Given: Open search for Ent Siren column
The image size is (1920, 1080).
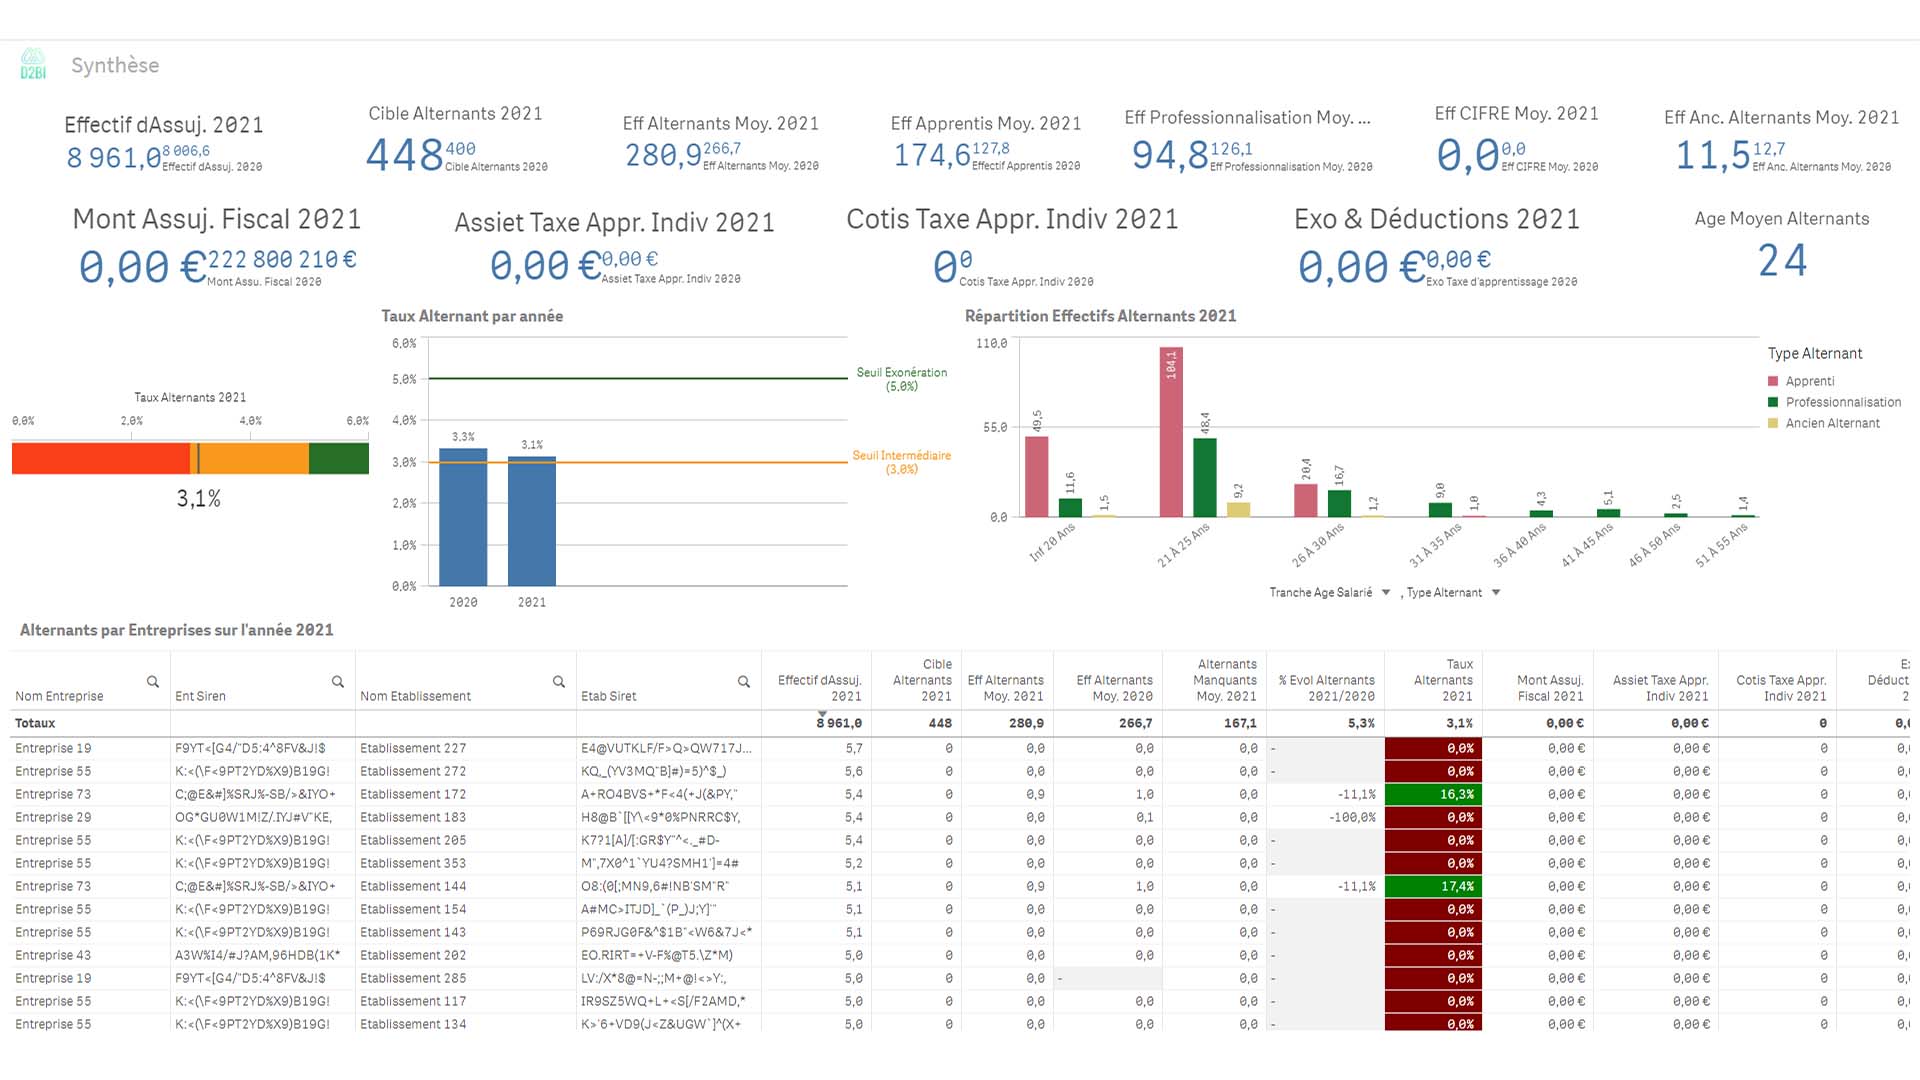Looking at the screenshot, I should [x=338, y=682].
